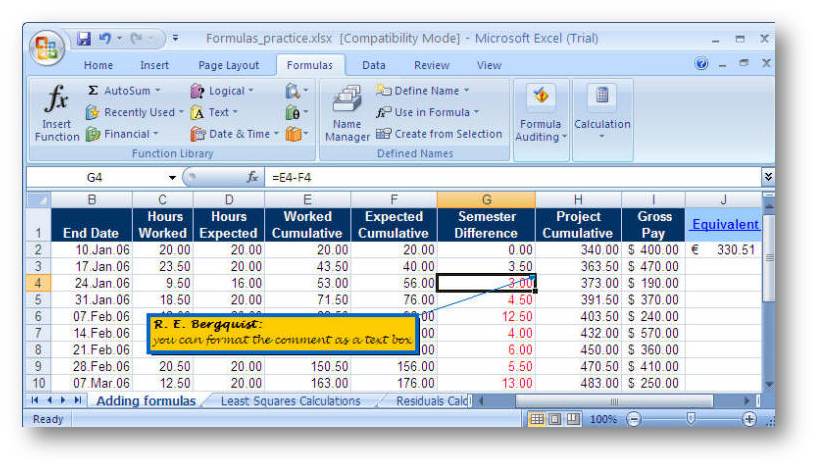Switch to Page Layout view in status bar
Image resolution: width=817 pixels, height=469 pixels.
556,419
